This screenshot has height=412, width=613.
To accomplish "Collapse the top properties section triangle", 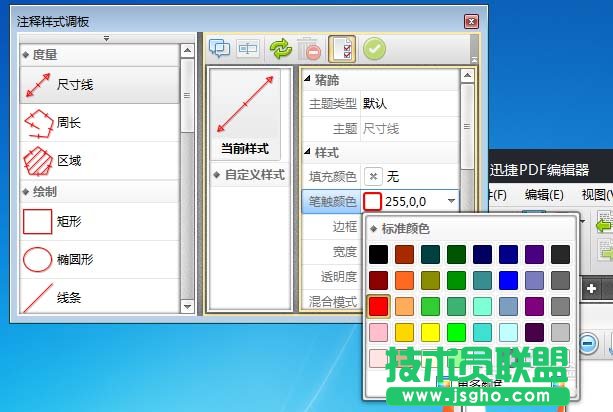I will [308, 79].
